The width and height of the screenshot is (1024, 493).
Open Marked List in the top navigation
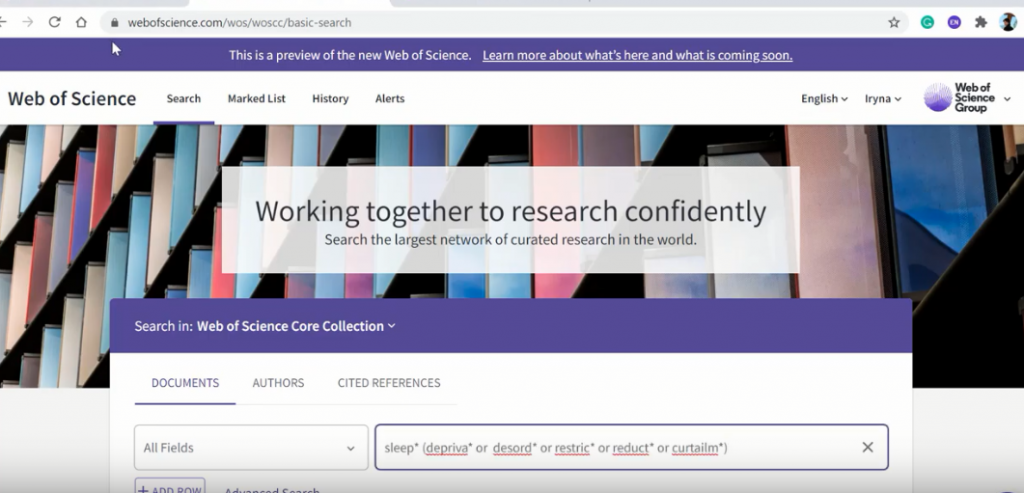[256, 99]
